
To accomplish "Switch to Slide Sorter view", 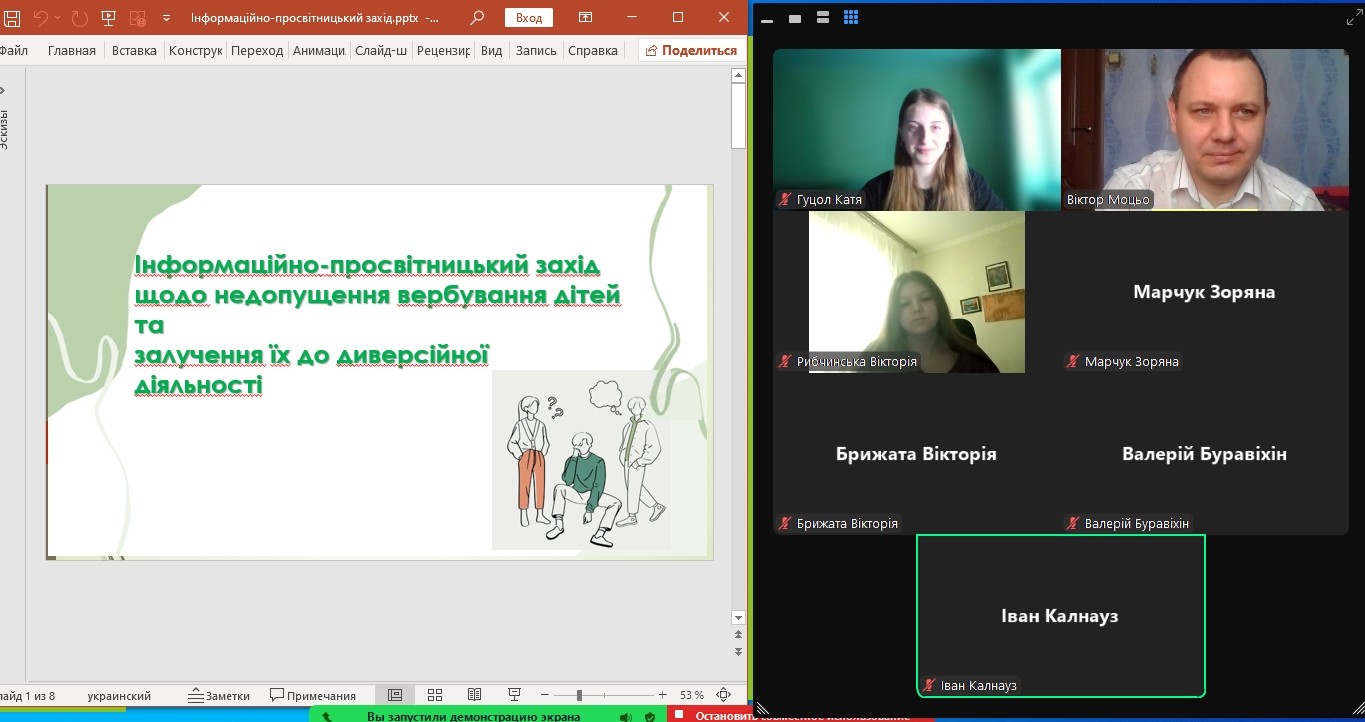I will coord(435,695).
